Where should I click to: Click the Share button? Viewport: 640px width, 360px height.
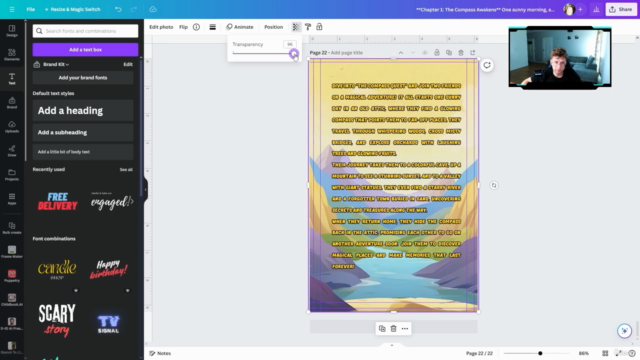620,9
